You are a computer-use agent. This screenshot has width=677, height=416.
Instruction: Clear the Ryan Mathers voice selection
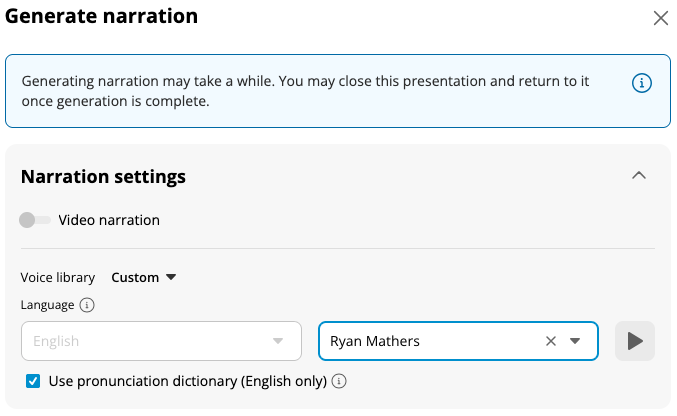[x=550, y=341]
